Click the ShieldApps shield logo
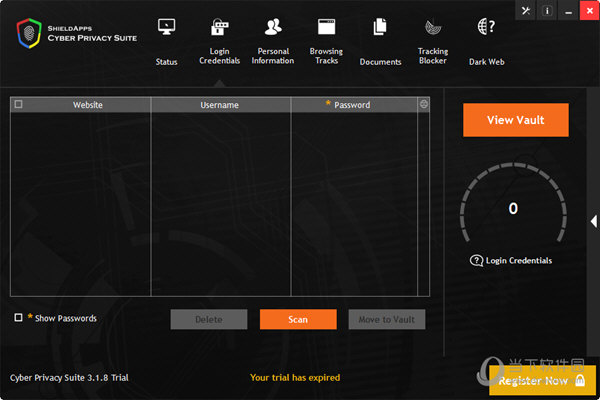Image resolution: width=600 pixels, height=400 pixels. [x=29, y=33]
